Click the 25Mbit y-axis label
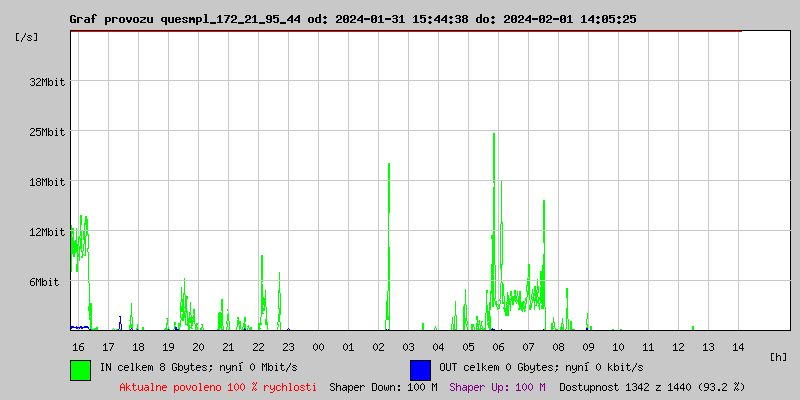The image size is (800, 400). point(47,132)
